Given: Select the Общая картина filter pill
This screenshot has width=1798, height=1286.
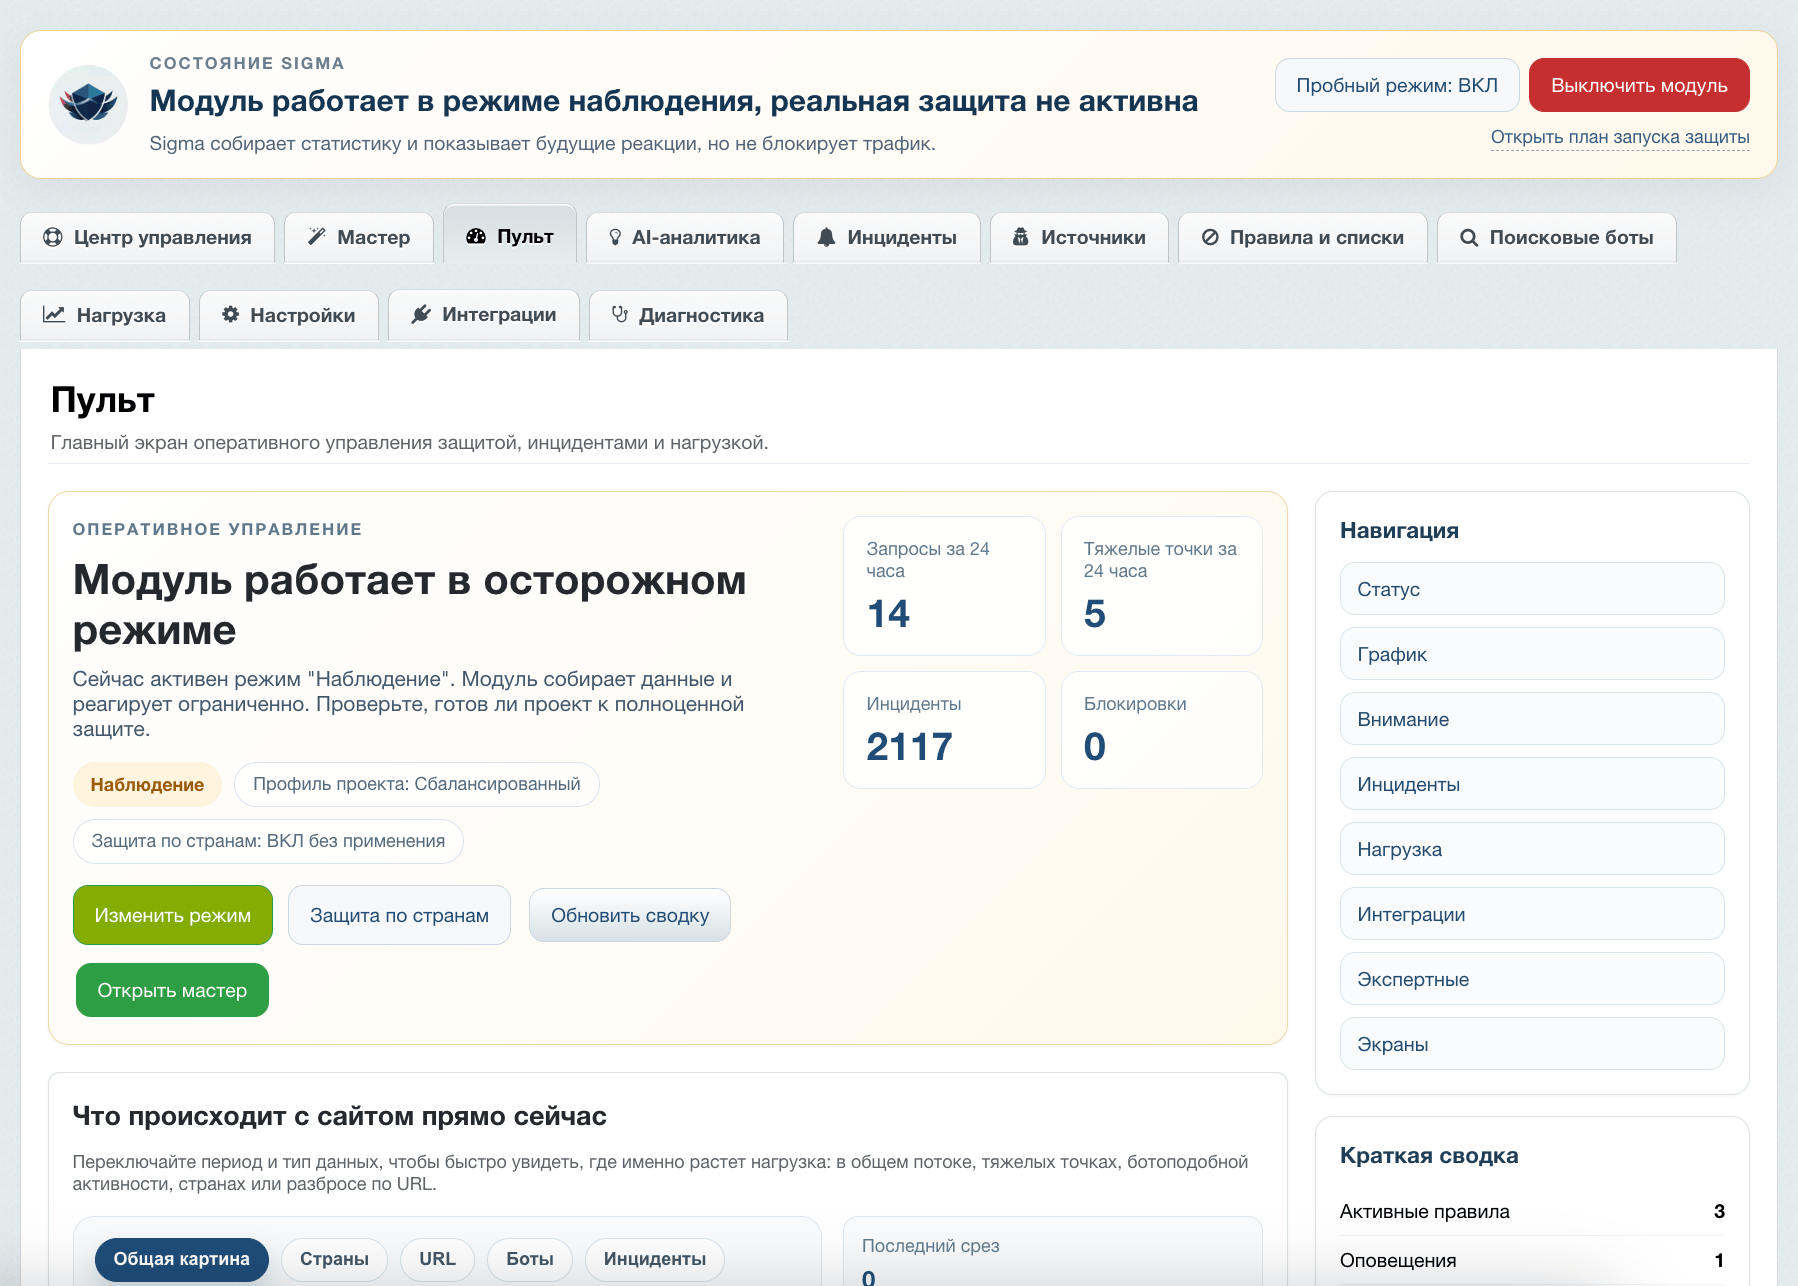Looking at the screenshot, I should (x=182, y=1259).
